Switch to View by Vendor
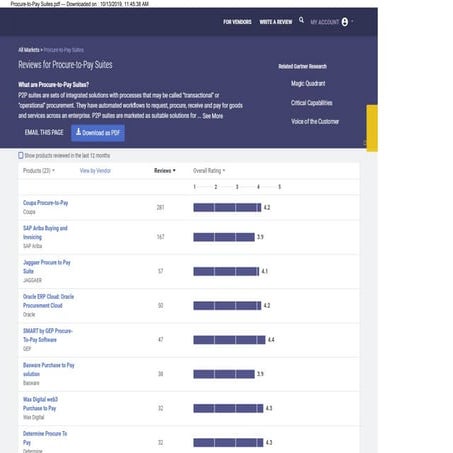This screenshot has width=453, height=453. (x=95, y=171)
